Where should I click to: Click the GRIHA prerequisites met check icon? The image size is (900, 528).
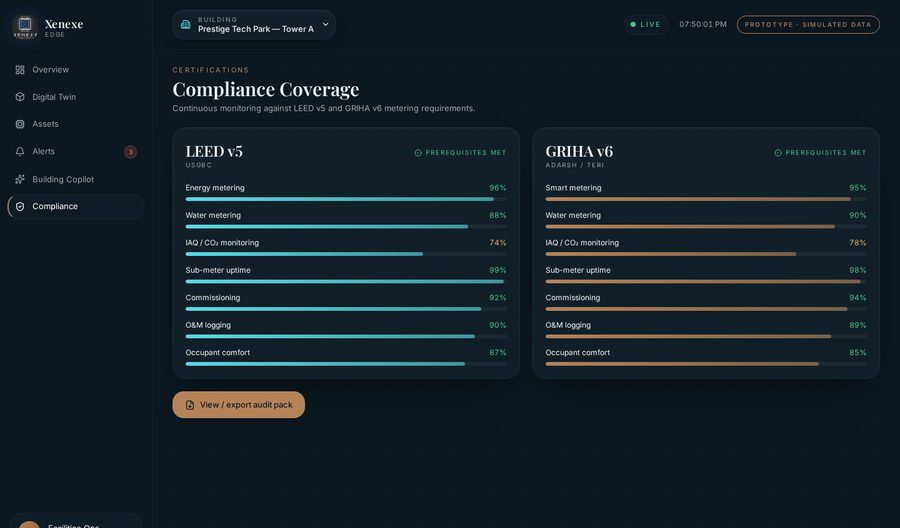[x=778, y=153]
